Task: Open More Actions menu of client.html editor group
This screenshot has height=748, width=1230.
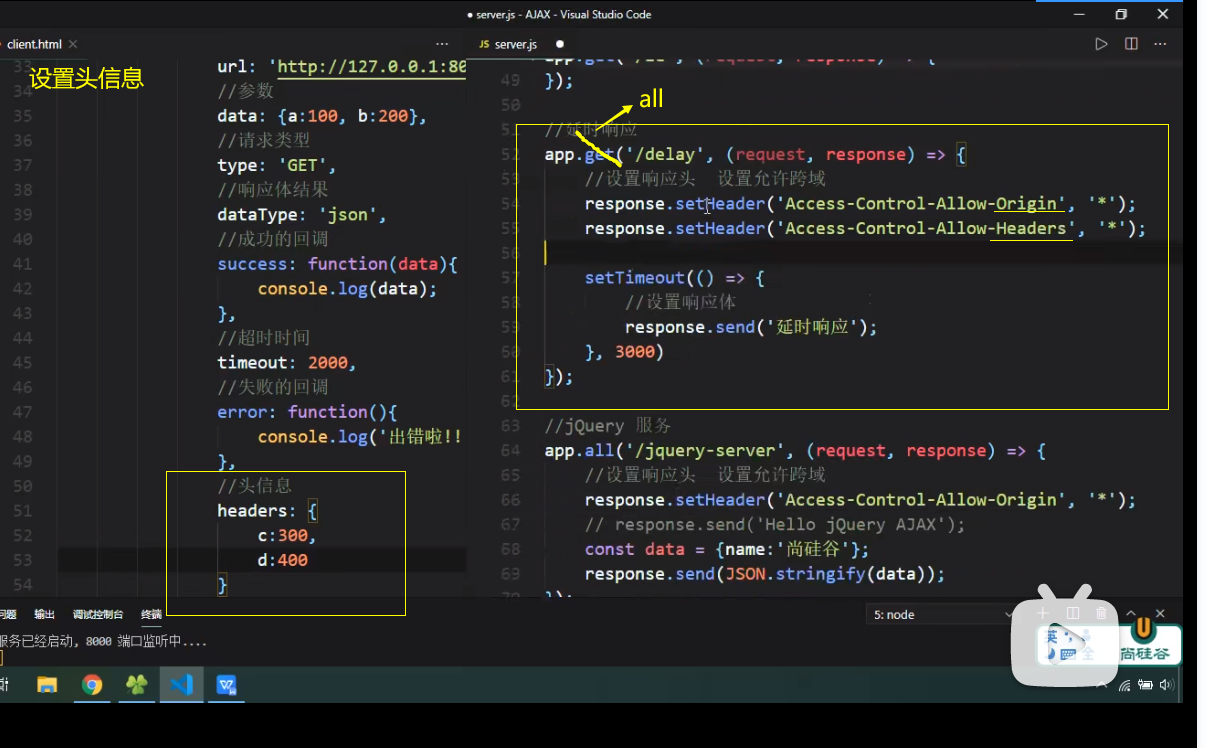Action: coord(442,44)
